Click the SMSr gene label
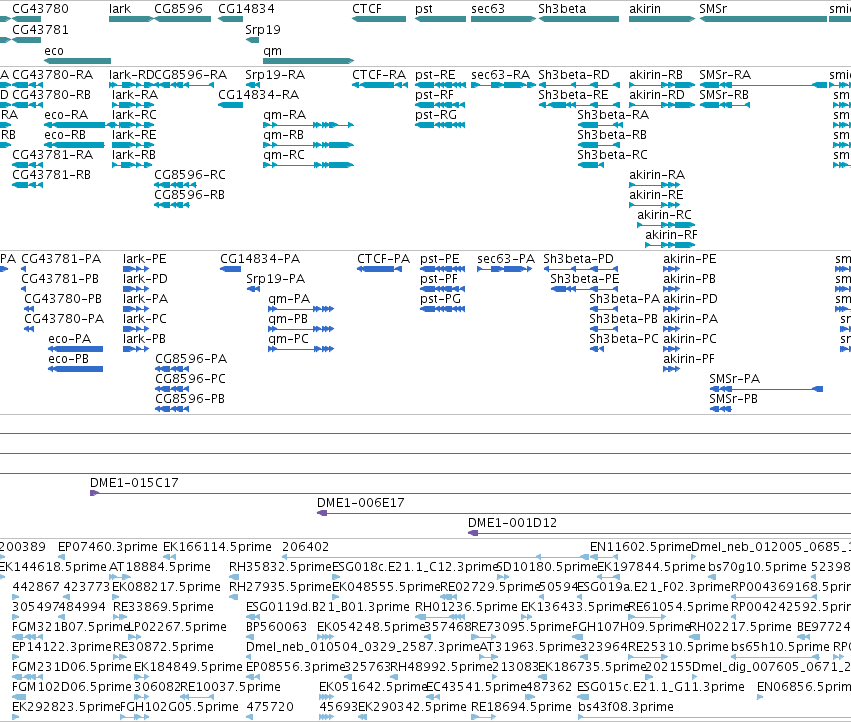 click(x=713, y=9)
